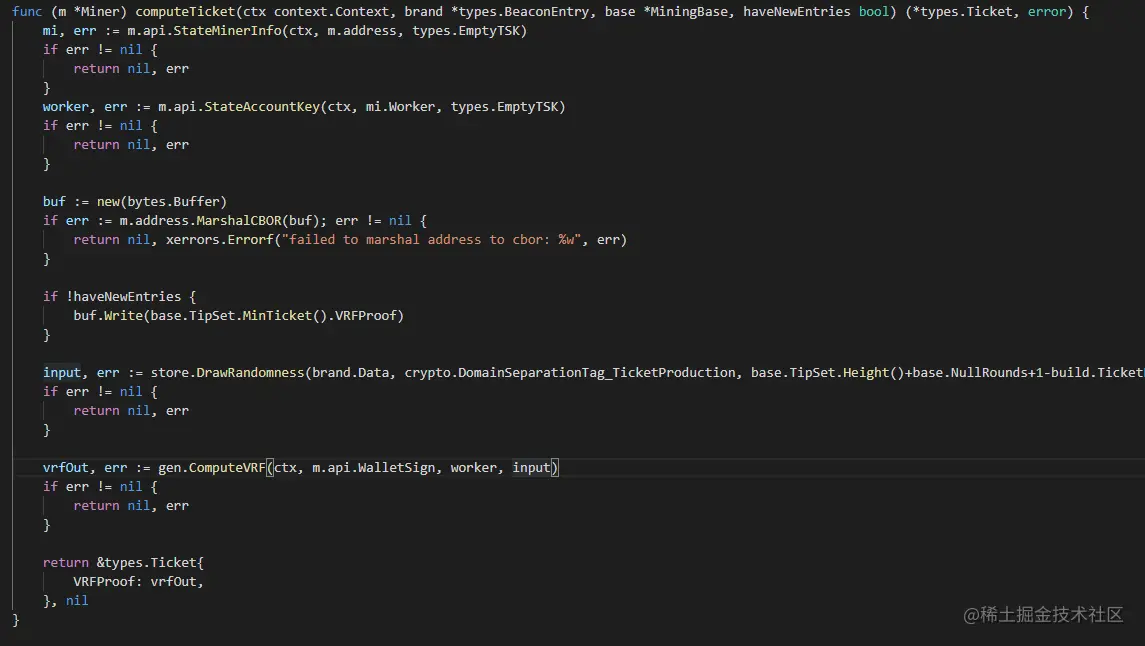Click vrfOut variable on the ComputeVRF line
The width and height of the screenshot is (1145, 646).
click(65, 467)
